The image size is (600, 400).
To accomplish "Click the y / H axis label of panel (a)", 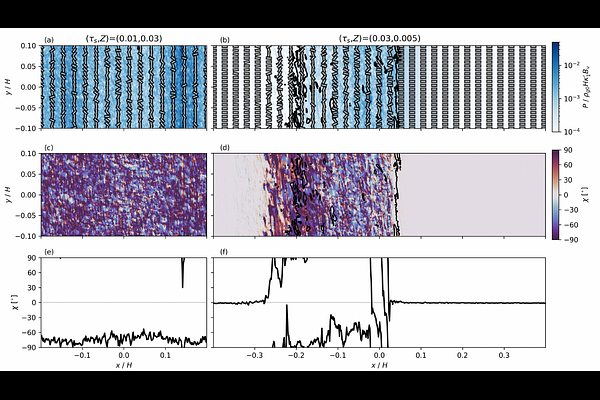I will click(x=8, y=87).
